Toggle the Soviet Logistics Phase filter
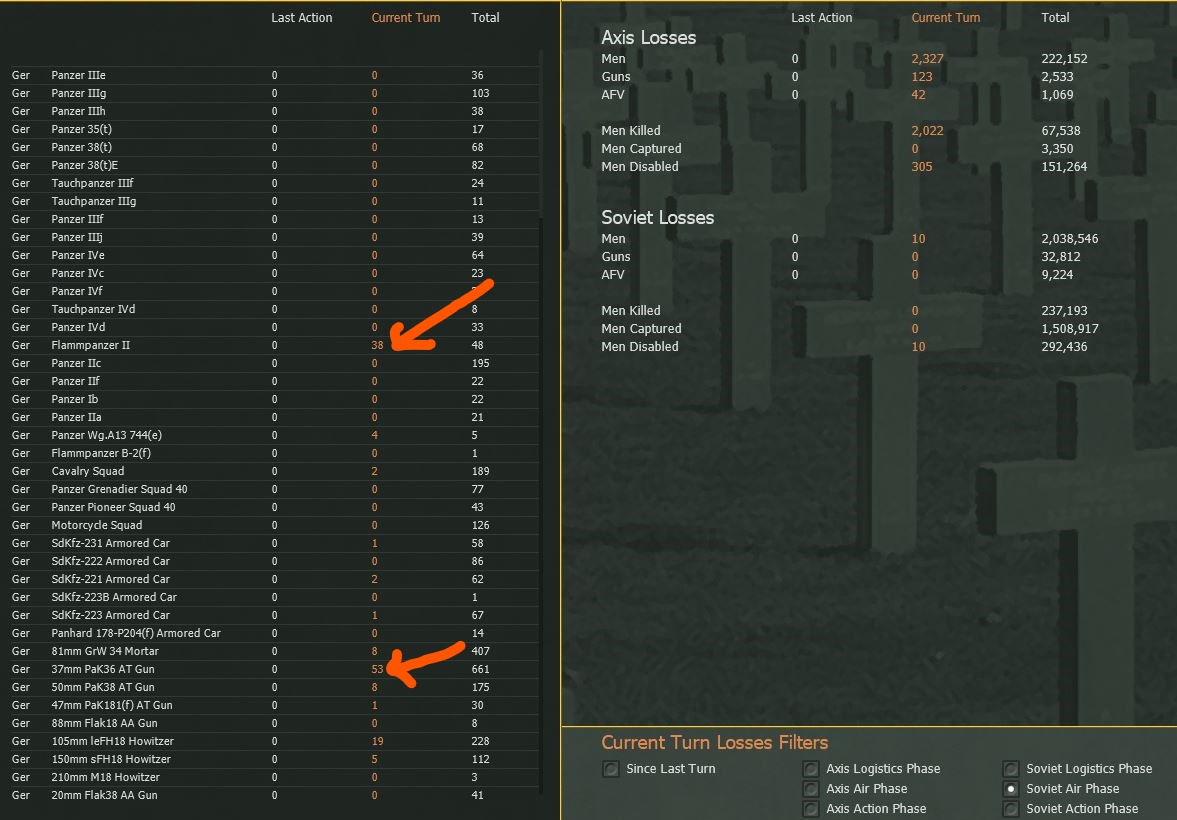The height and width of the screenshot is (820, 1177). (1011, 768)
